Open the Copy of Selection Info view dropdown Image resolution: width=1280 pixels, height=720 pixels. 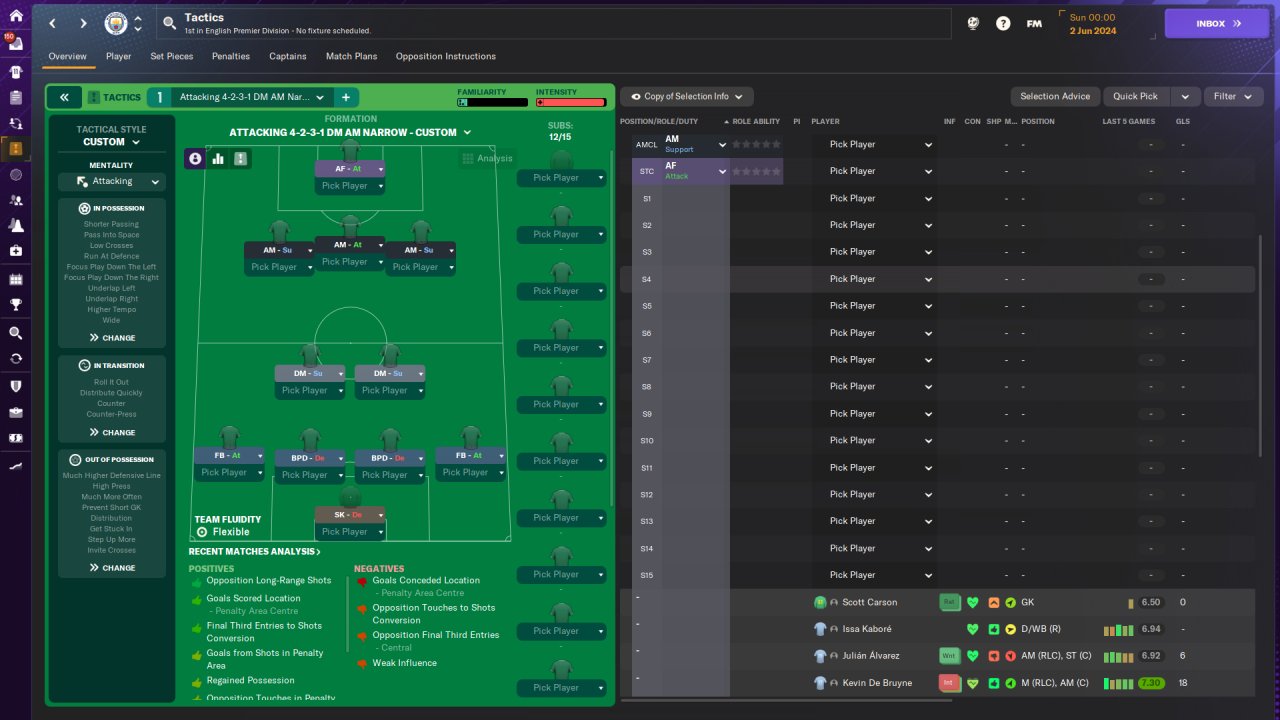[x=687, y=96]
